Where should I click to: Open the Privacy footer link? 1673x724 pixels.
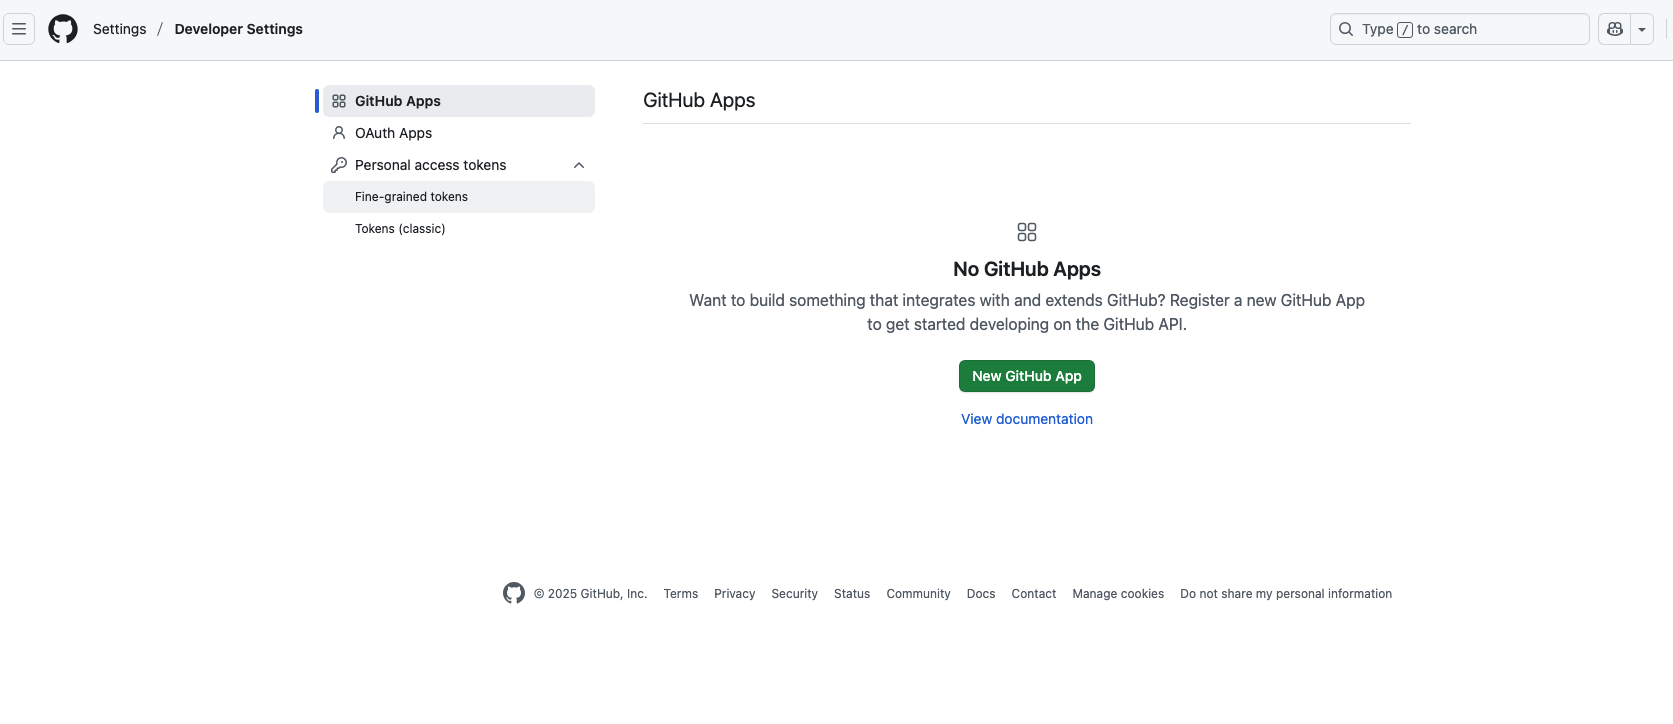[735, 594]
